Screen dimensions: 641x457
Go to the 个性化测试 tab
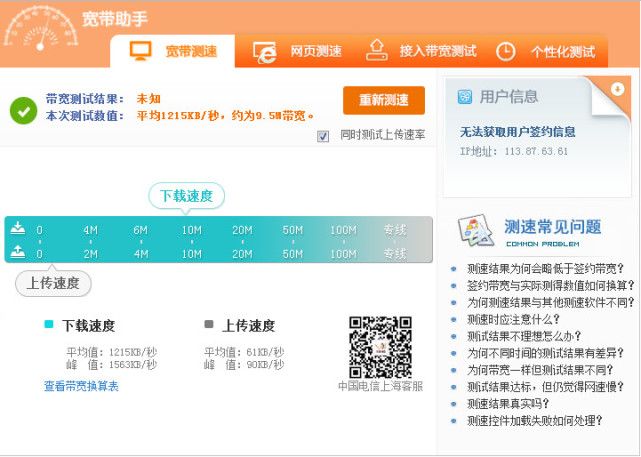coord(546,51)
